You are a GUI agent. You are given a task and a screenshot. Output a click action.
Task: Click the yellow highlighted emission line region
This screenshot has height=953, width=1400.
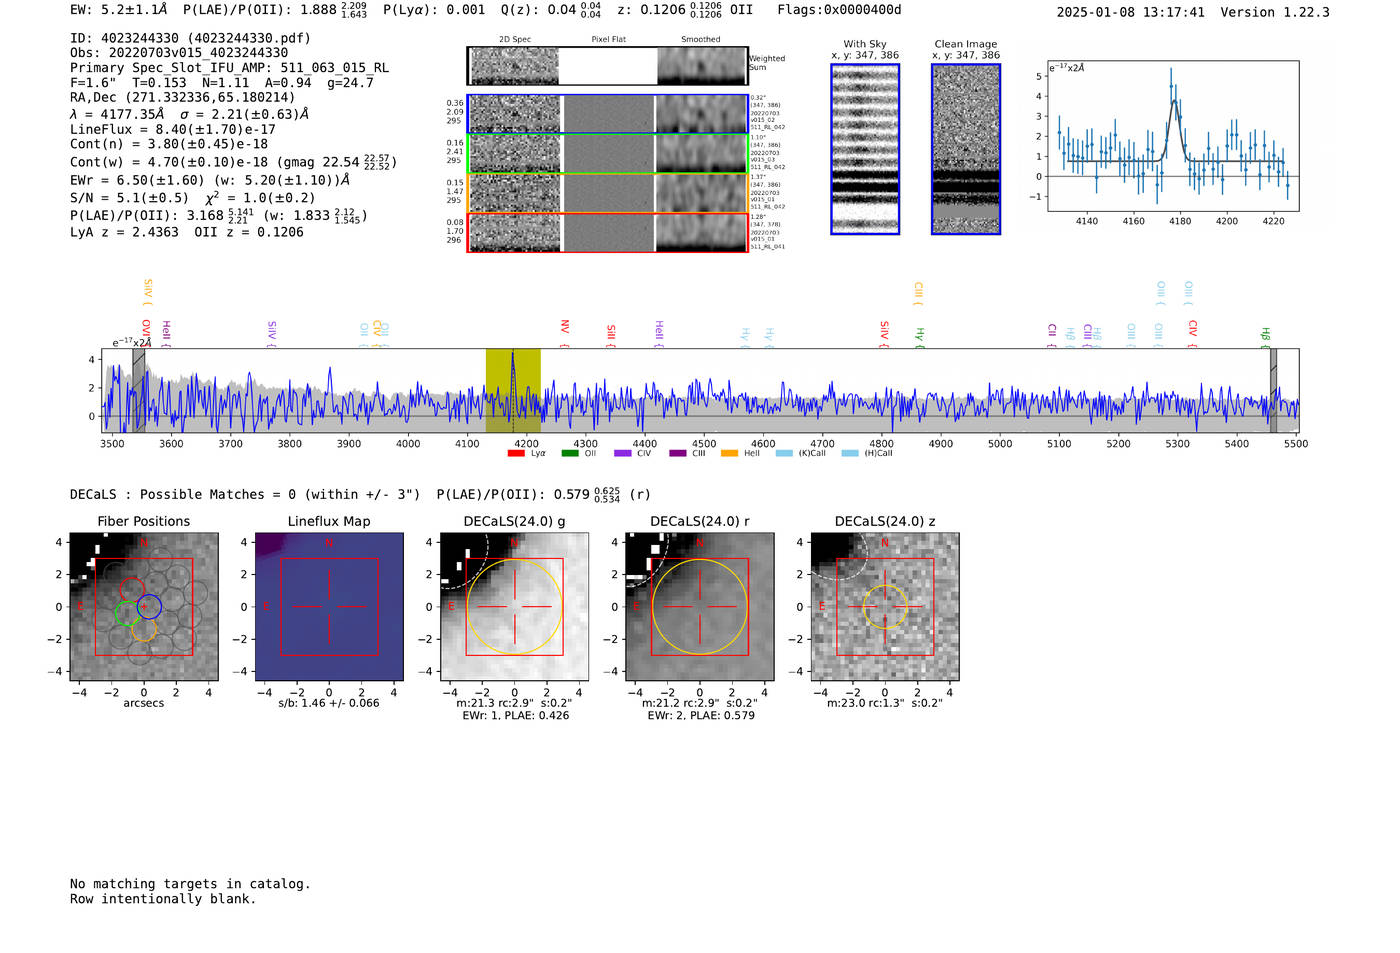click(513, 391)
